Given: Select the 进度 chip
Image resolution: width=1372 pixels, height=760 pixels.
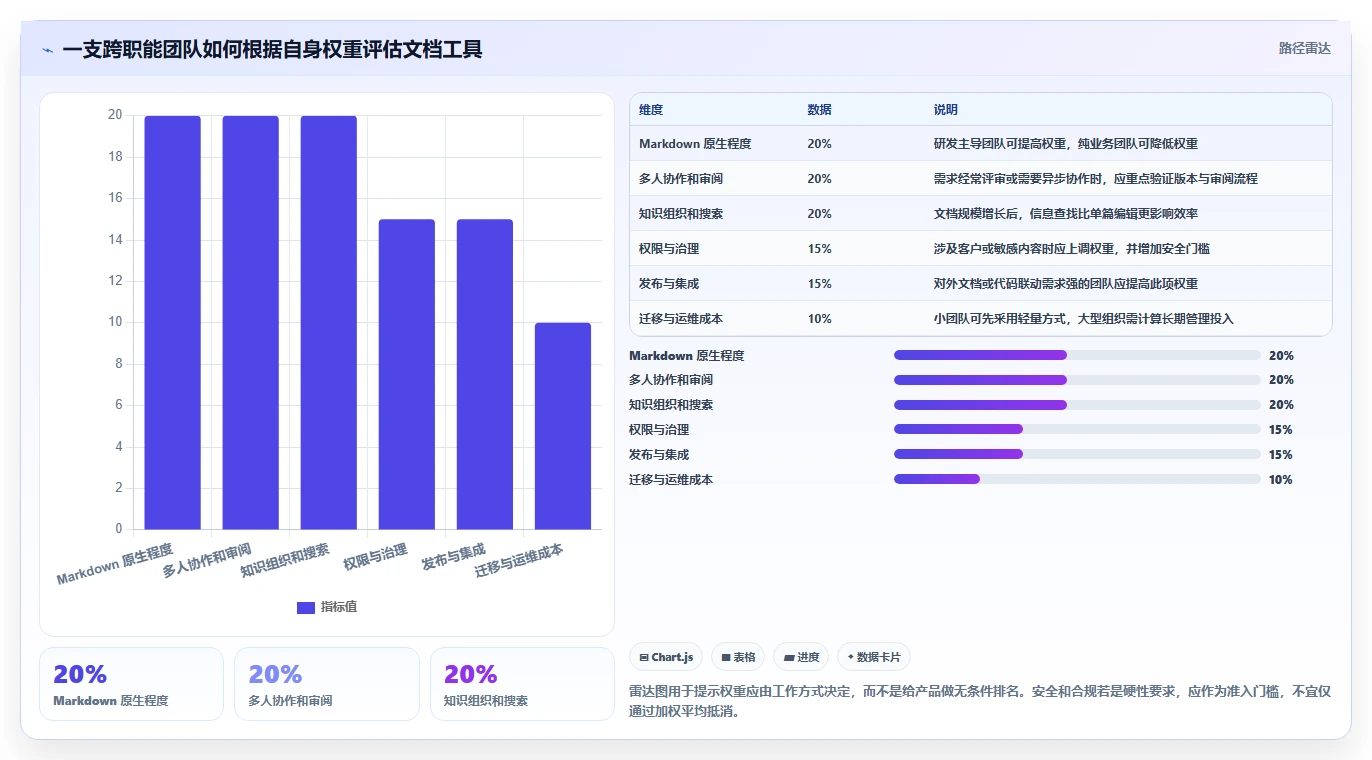Looking at the screenshot, I should (x=801, y=657).
